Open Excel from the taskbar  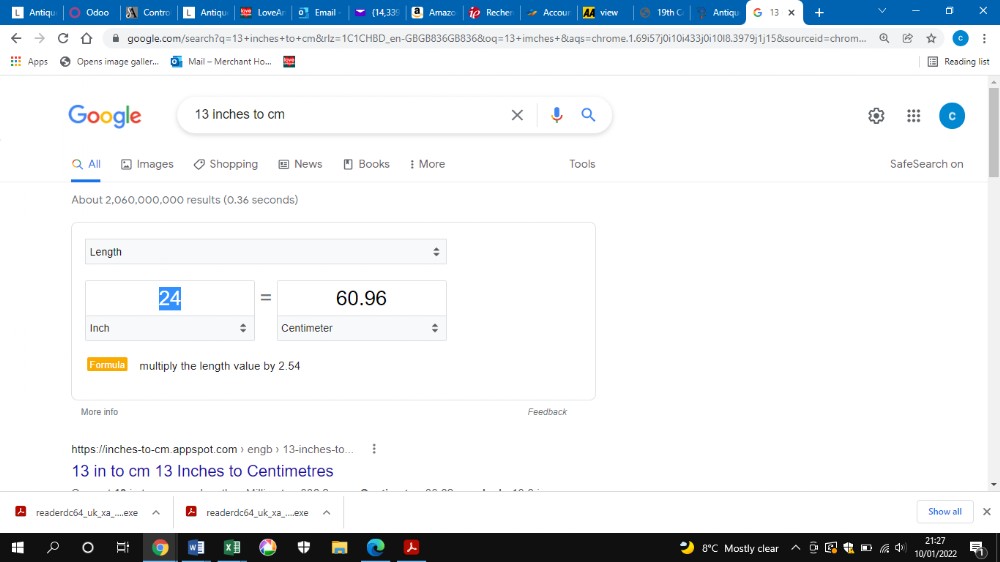point(232,547)
